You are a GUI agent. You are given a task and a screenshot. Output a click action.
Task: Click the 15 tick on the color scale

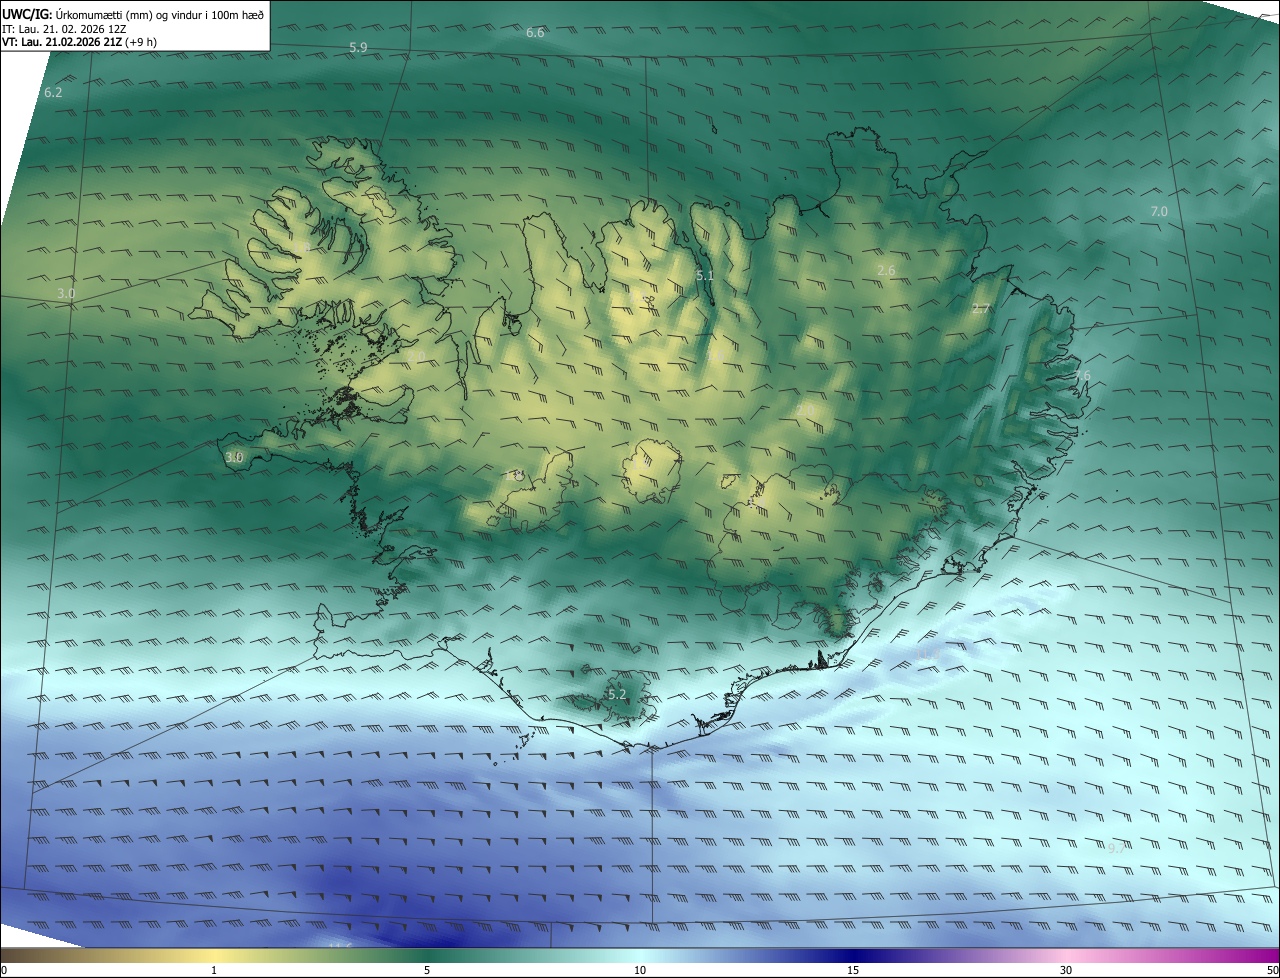pos(853,970)
